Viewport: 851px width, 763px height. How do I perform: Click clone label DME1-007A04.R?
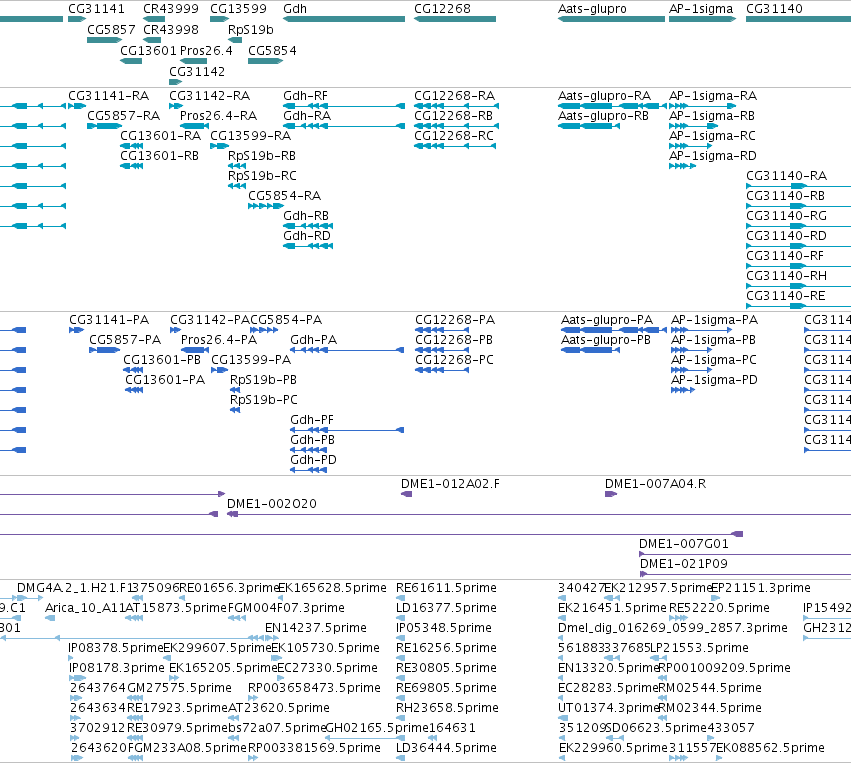coord(656,484)
